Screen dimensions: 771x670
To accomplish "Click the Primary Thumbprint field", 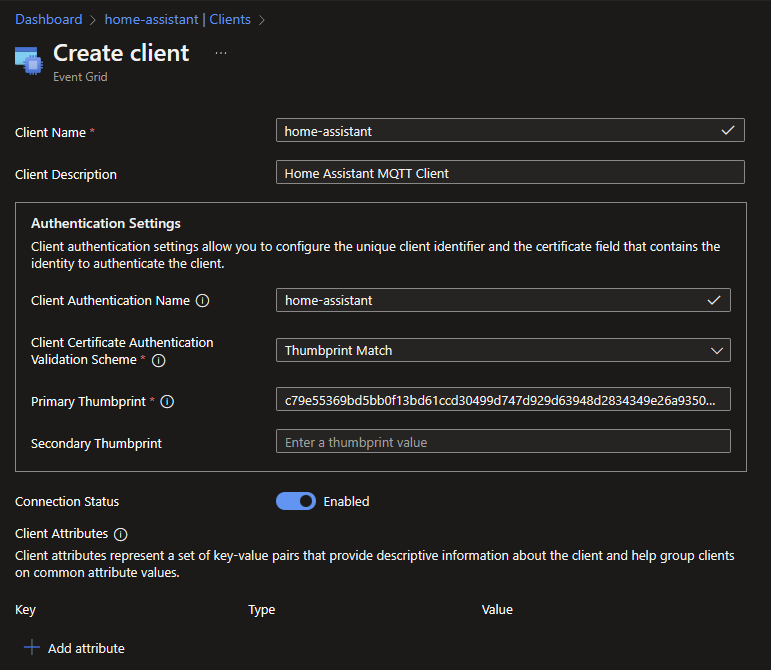I will click(503, 399).
